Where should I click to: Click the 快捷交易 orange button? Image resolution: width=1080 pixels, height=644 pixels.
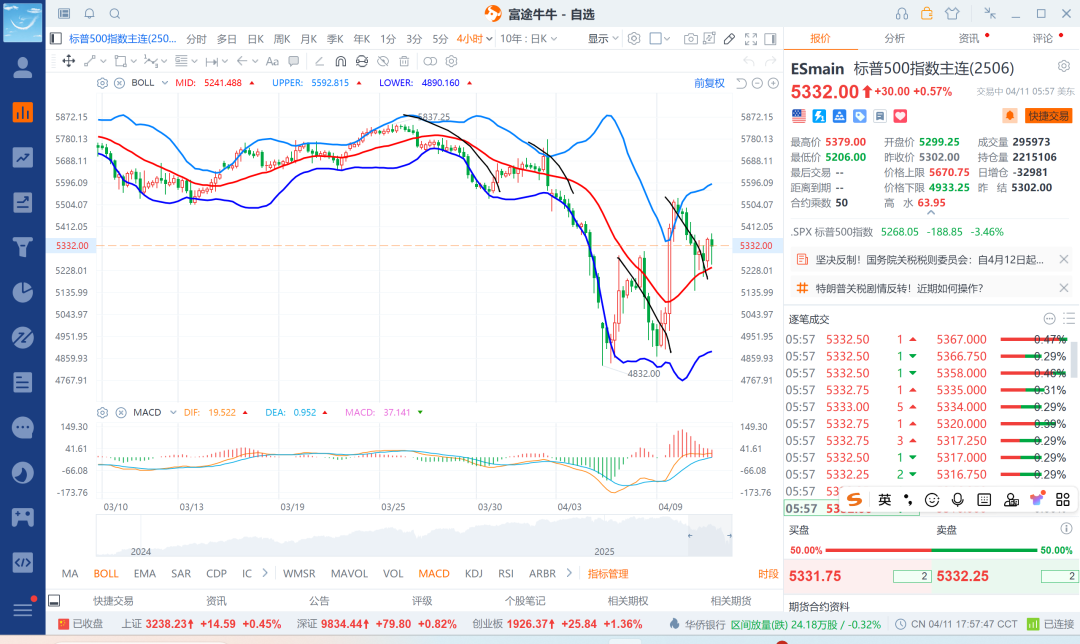point(1048,116)
